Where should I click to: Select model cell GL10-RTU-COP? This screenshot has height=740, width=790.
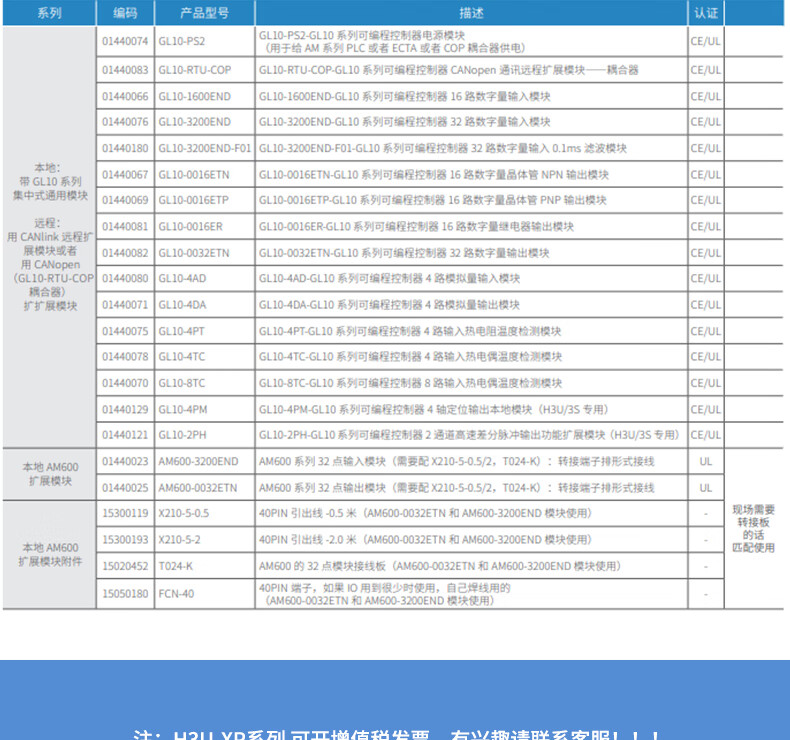pos(205,70)
